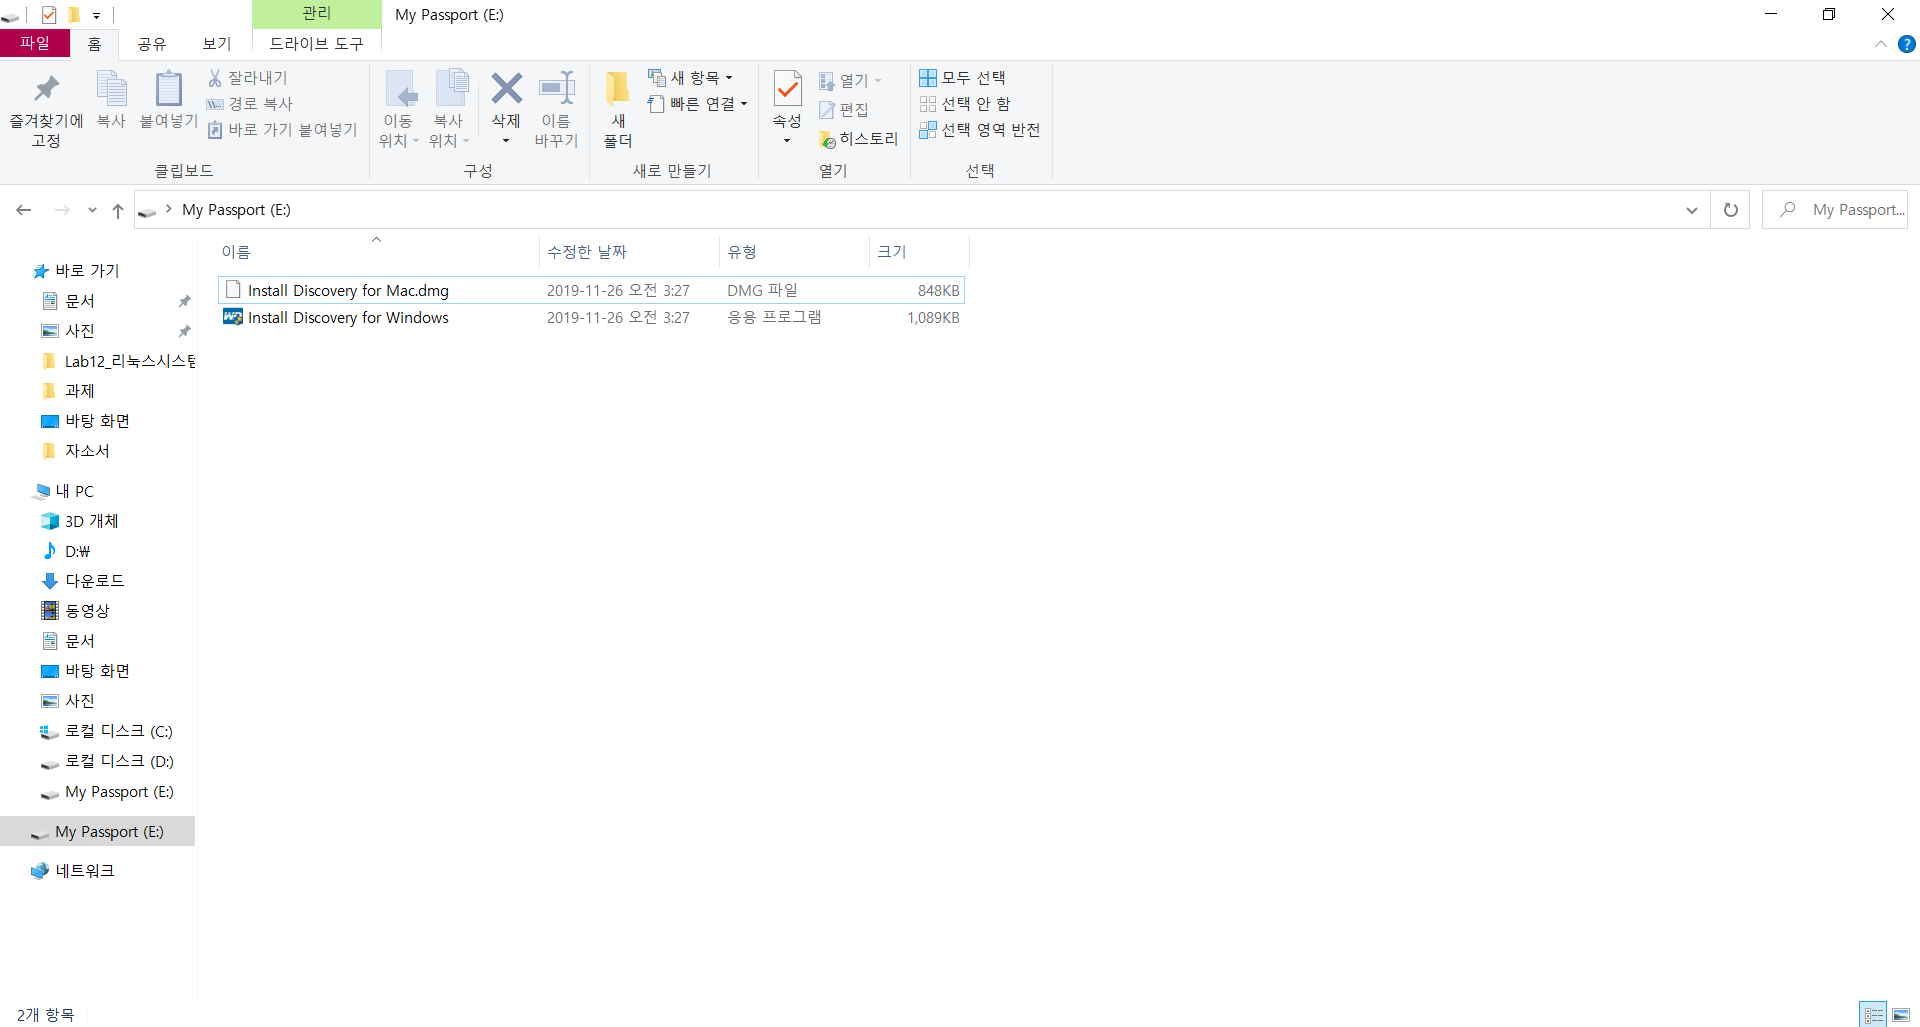Screen dimensions: 1920x1027
Task: Open 이동 위치 (Move to) menu
Action: tap(398, 110)
